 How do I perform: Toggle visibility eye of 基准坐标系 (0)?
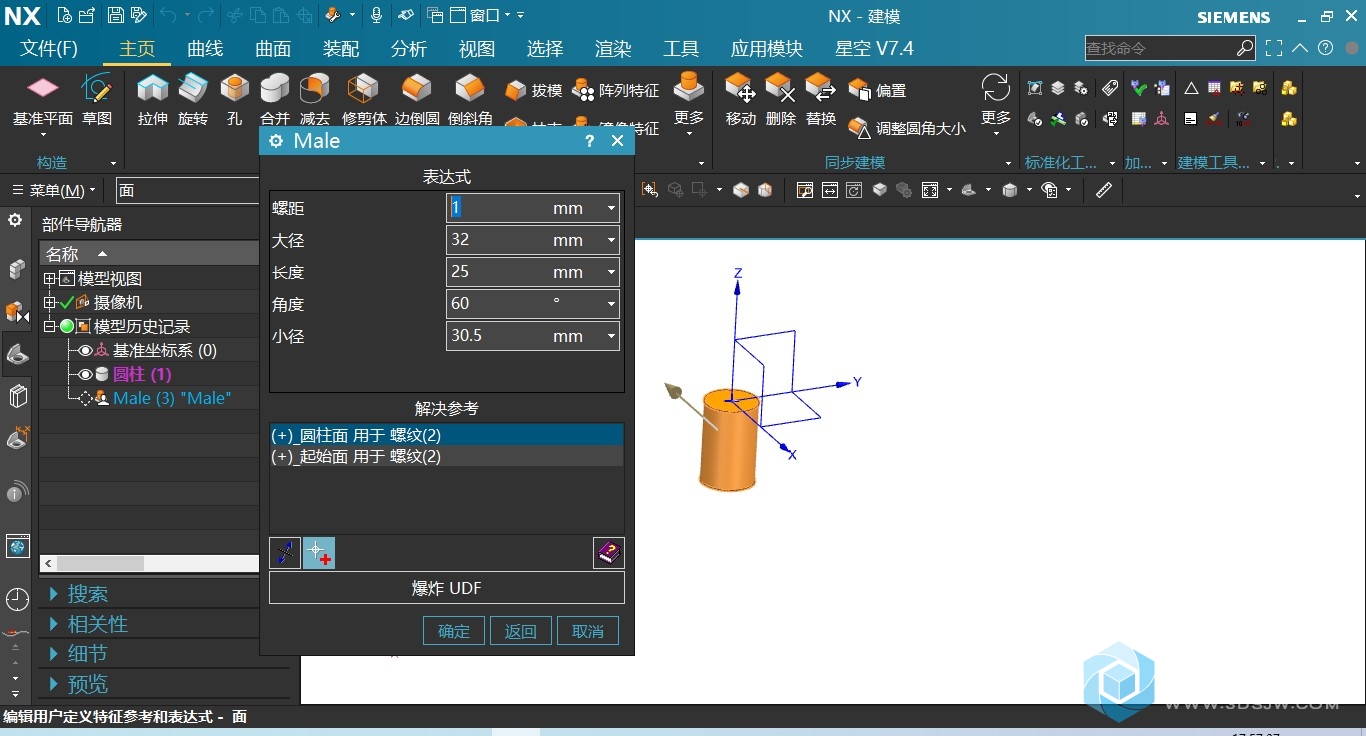[85, 350]
